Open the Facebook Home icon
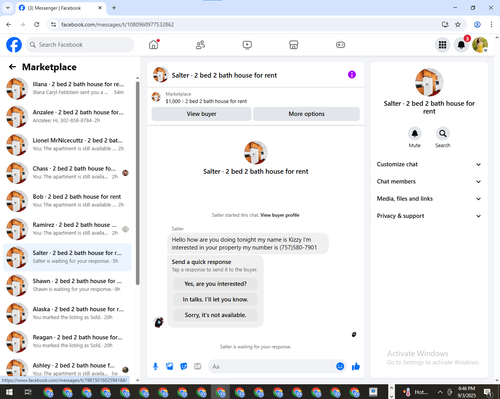This screenshot has width=500, height=399. pyautogui.click(x=154, y=45)
